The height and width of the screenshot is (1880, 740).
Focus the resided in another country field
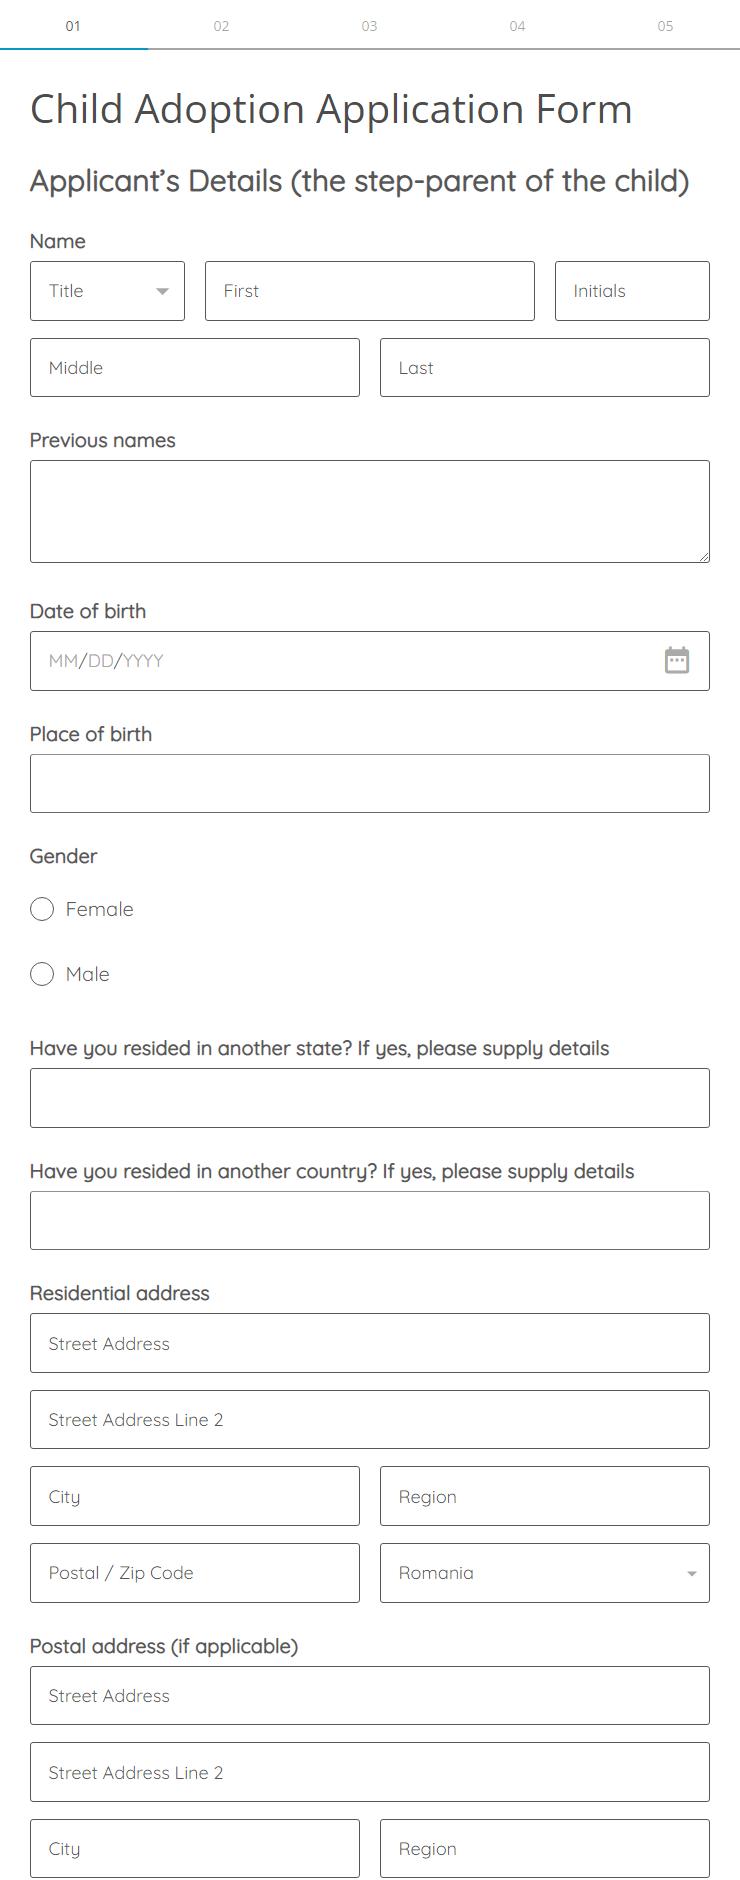[x=370, y=1220]
